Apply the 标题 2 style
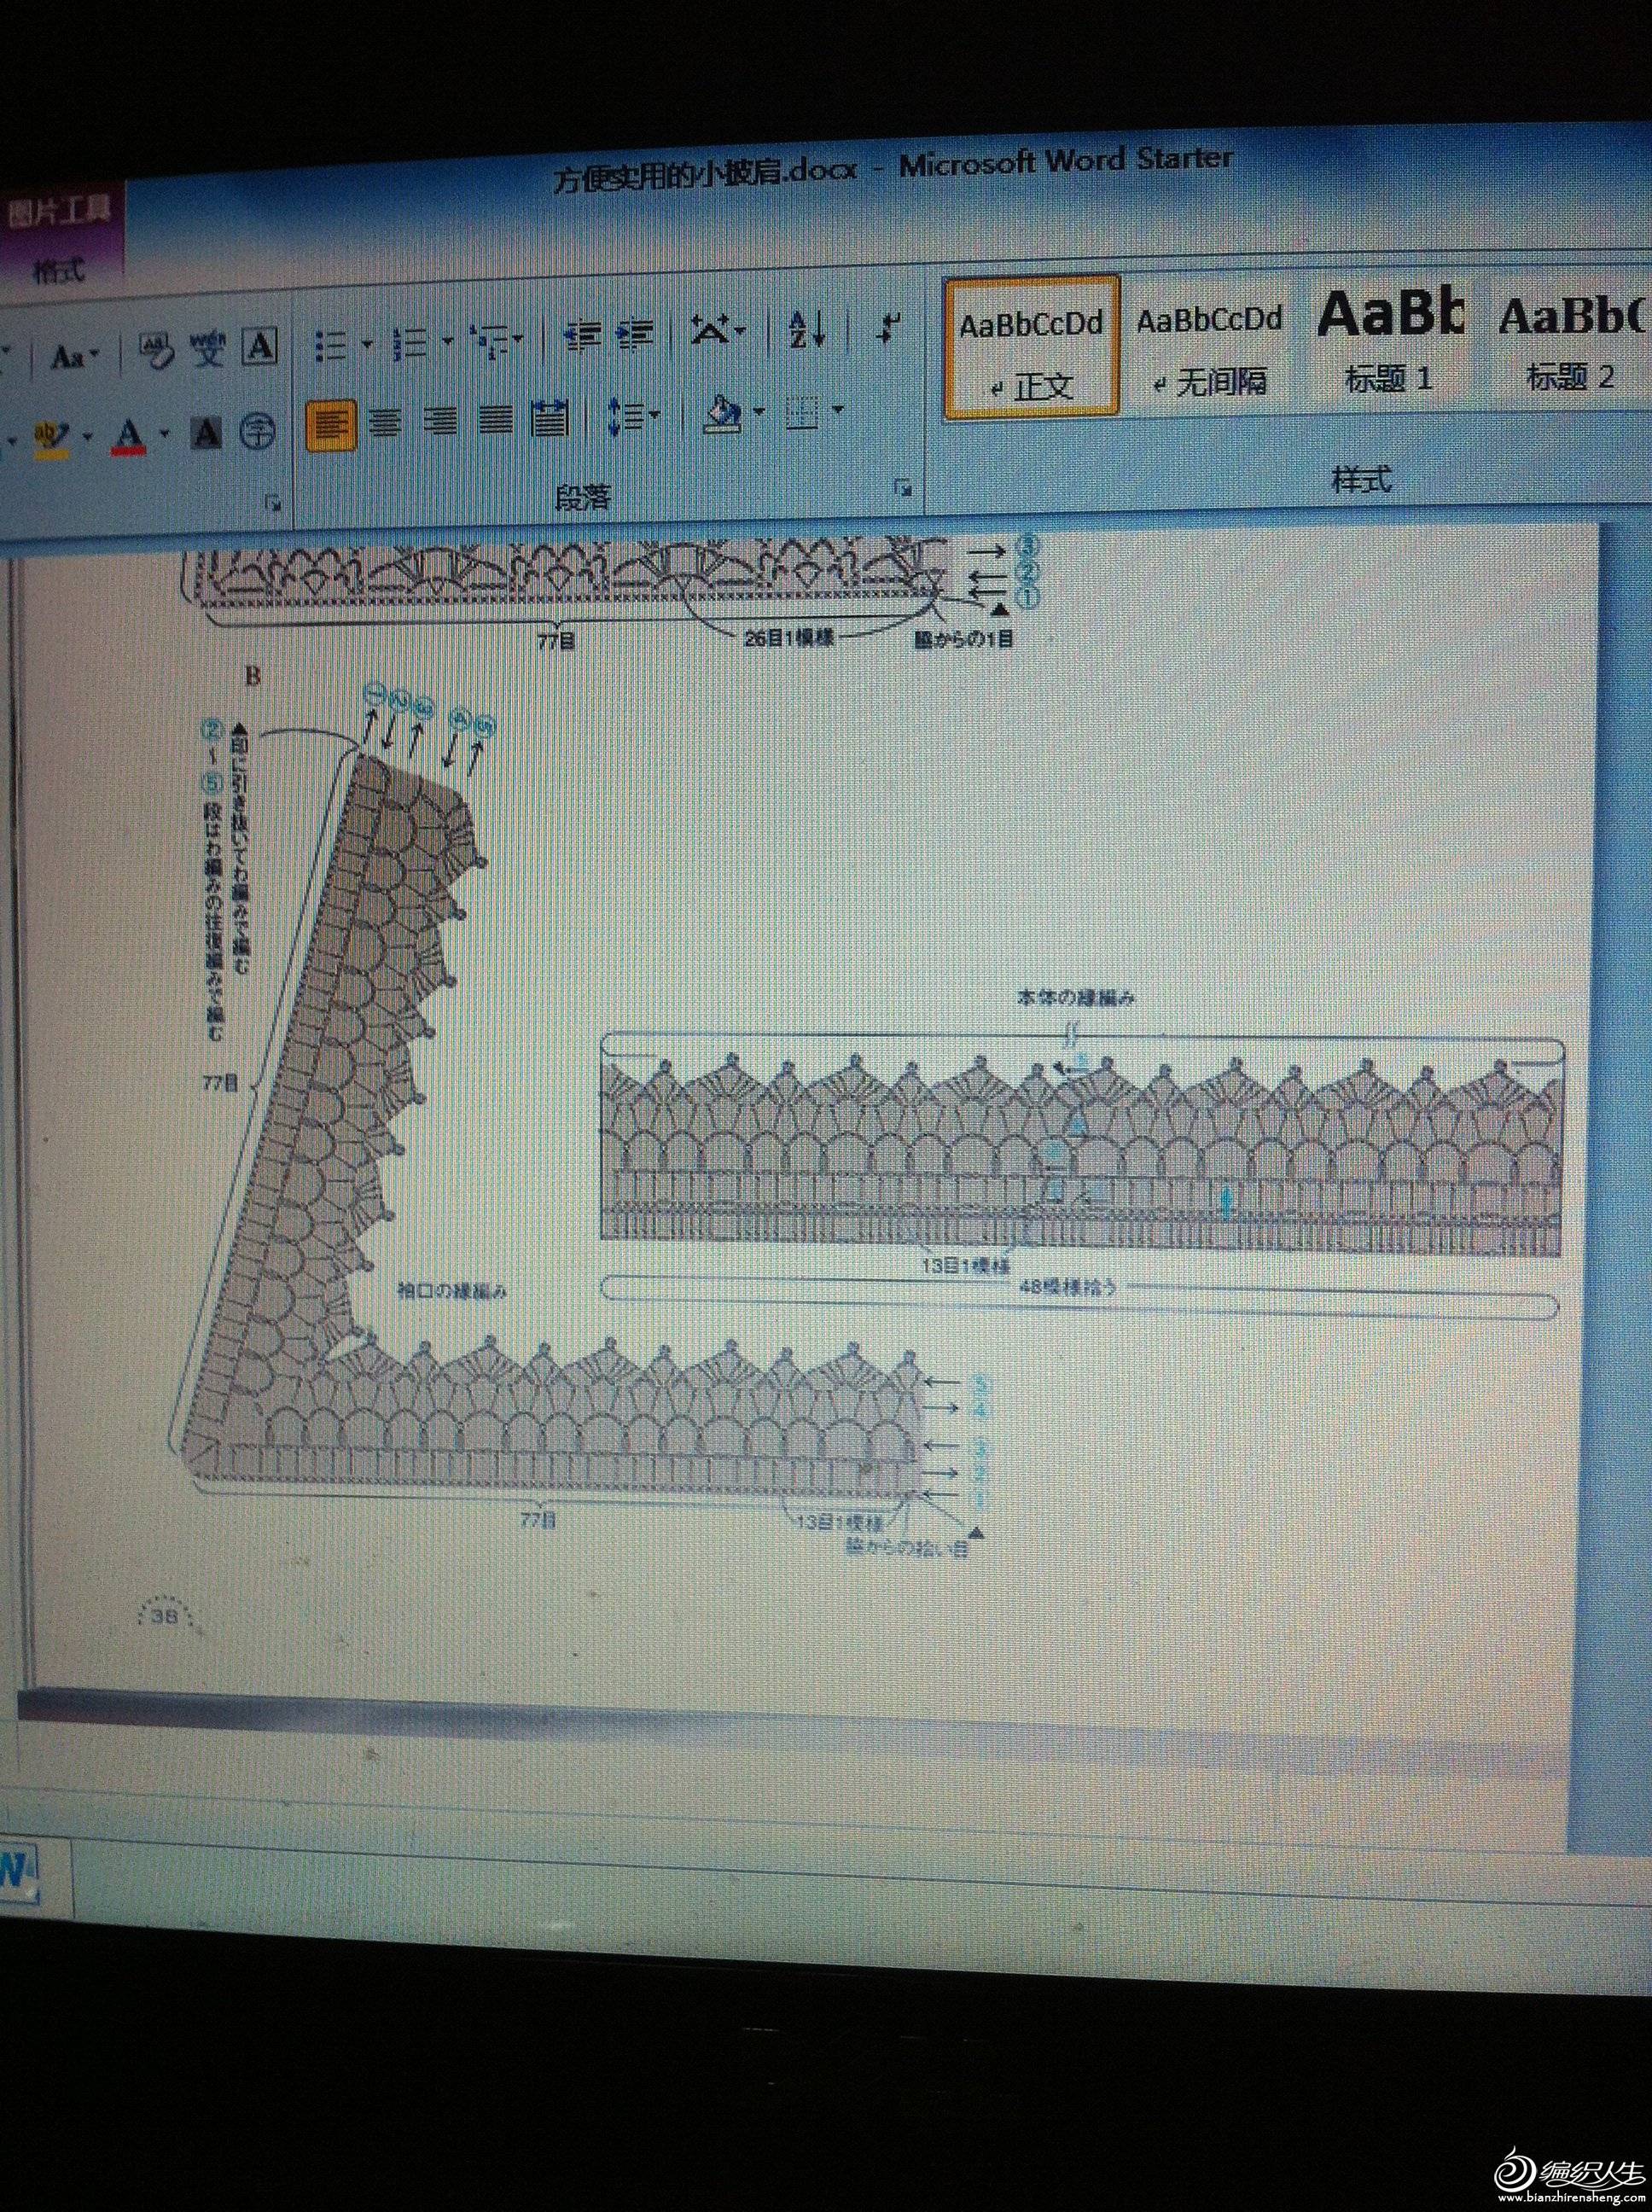This screenshot has height=2212, width=1652. (x=1572, y=340)
